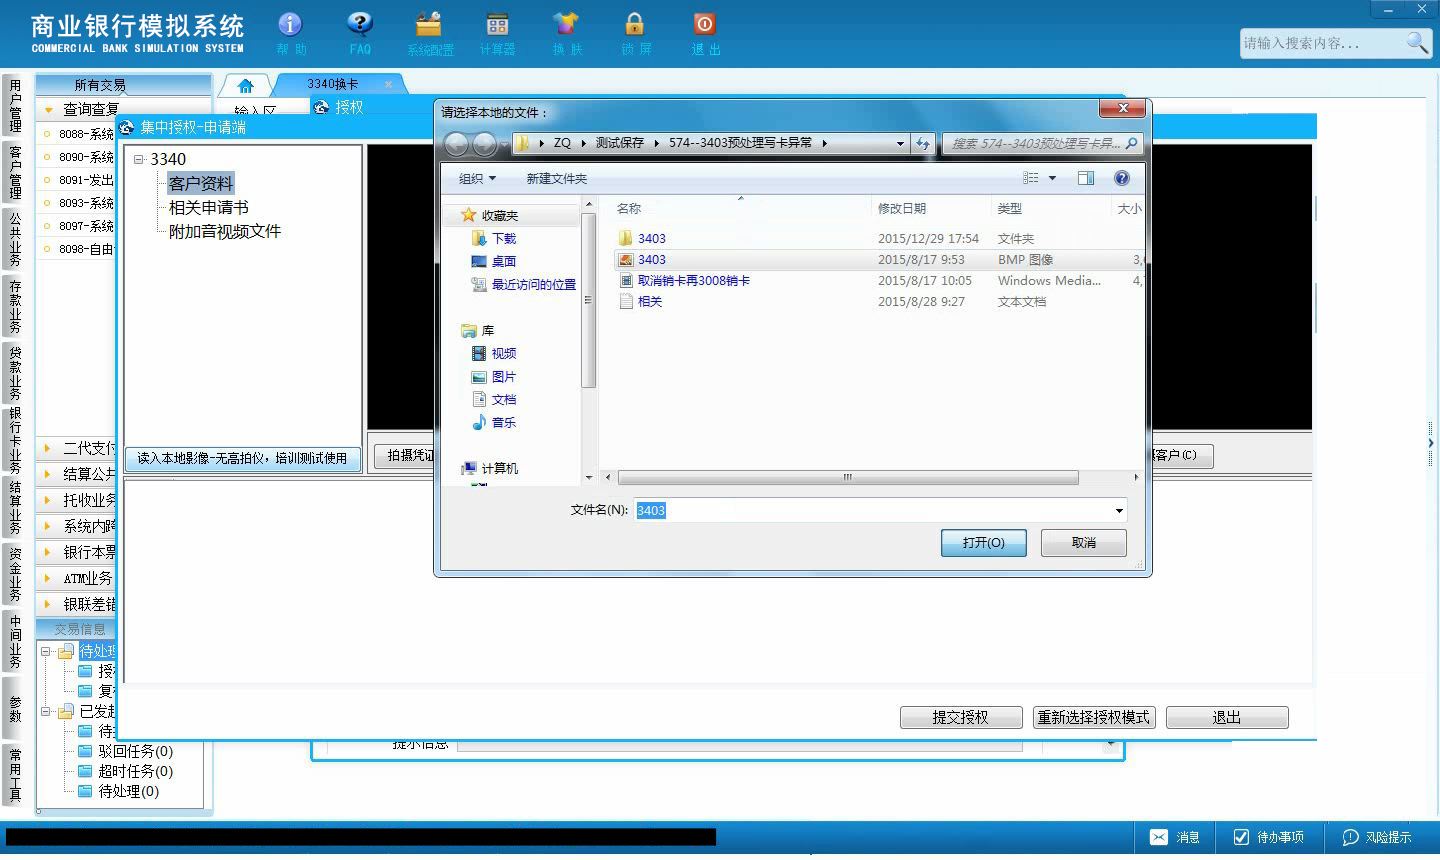The image size is (1440, 860).
Task: Change view mode icon in file dialog
Action: pos(1031,178)
